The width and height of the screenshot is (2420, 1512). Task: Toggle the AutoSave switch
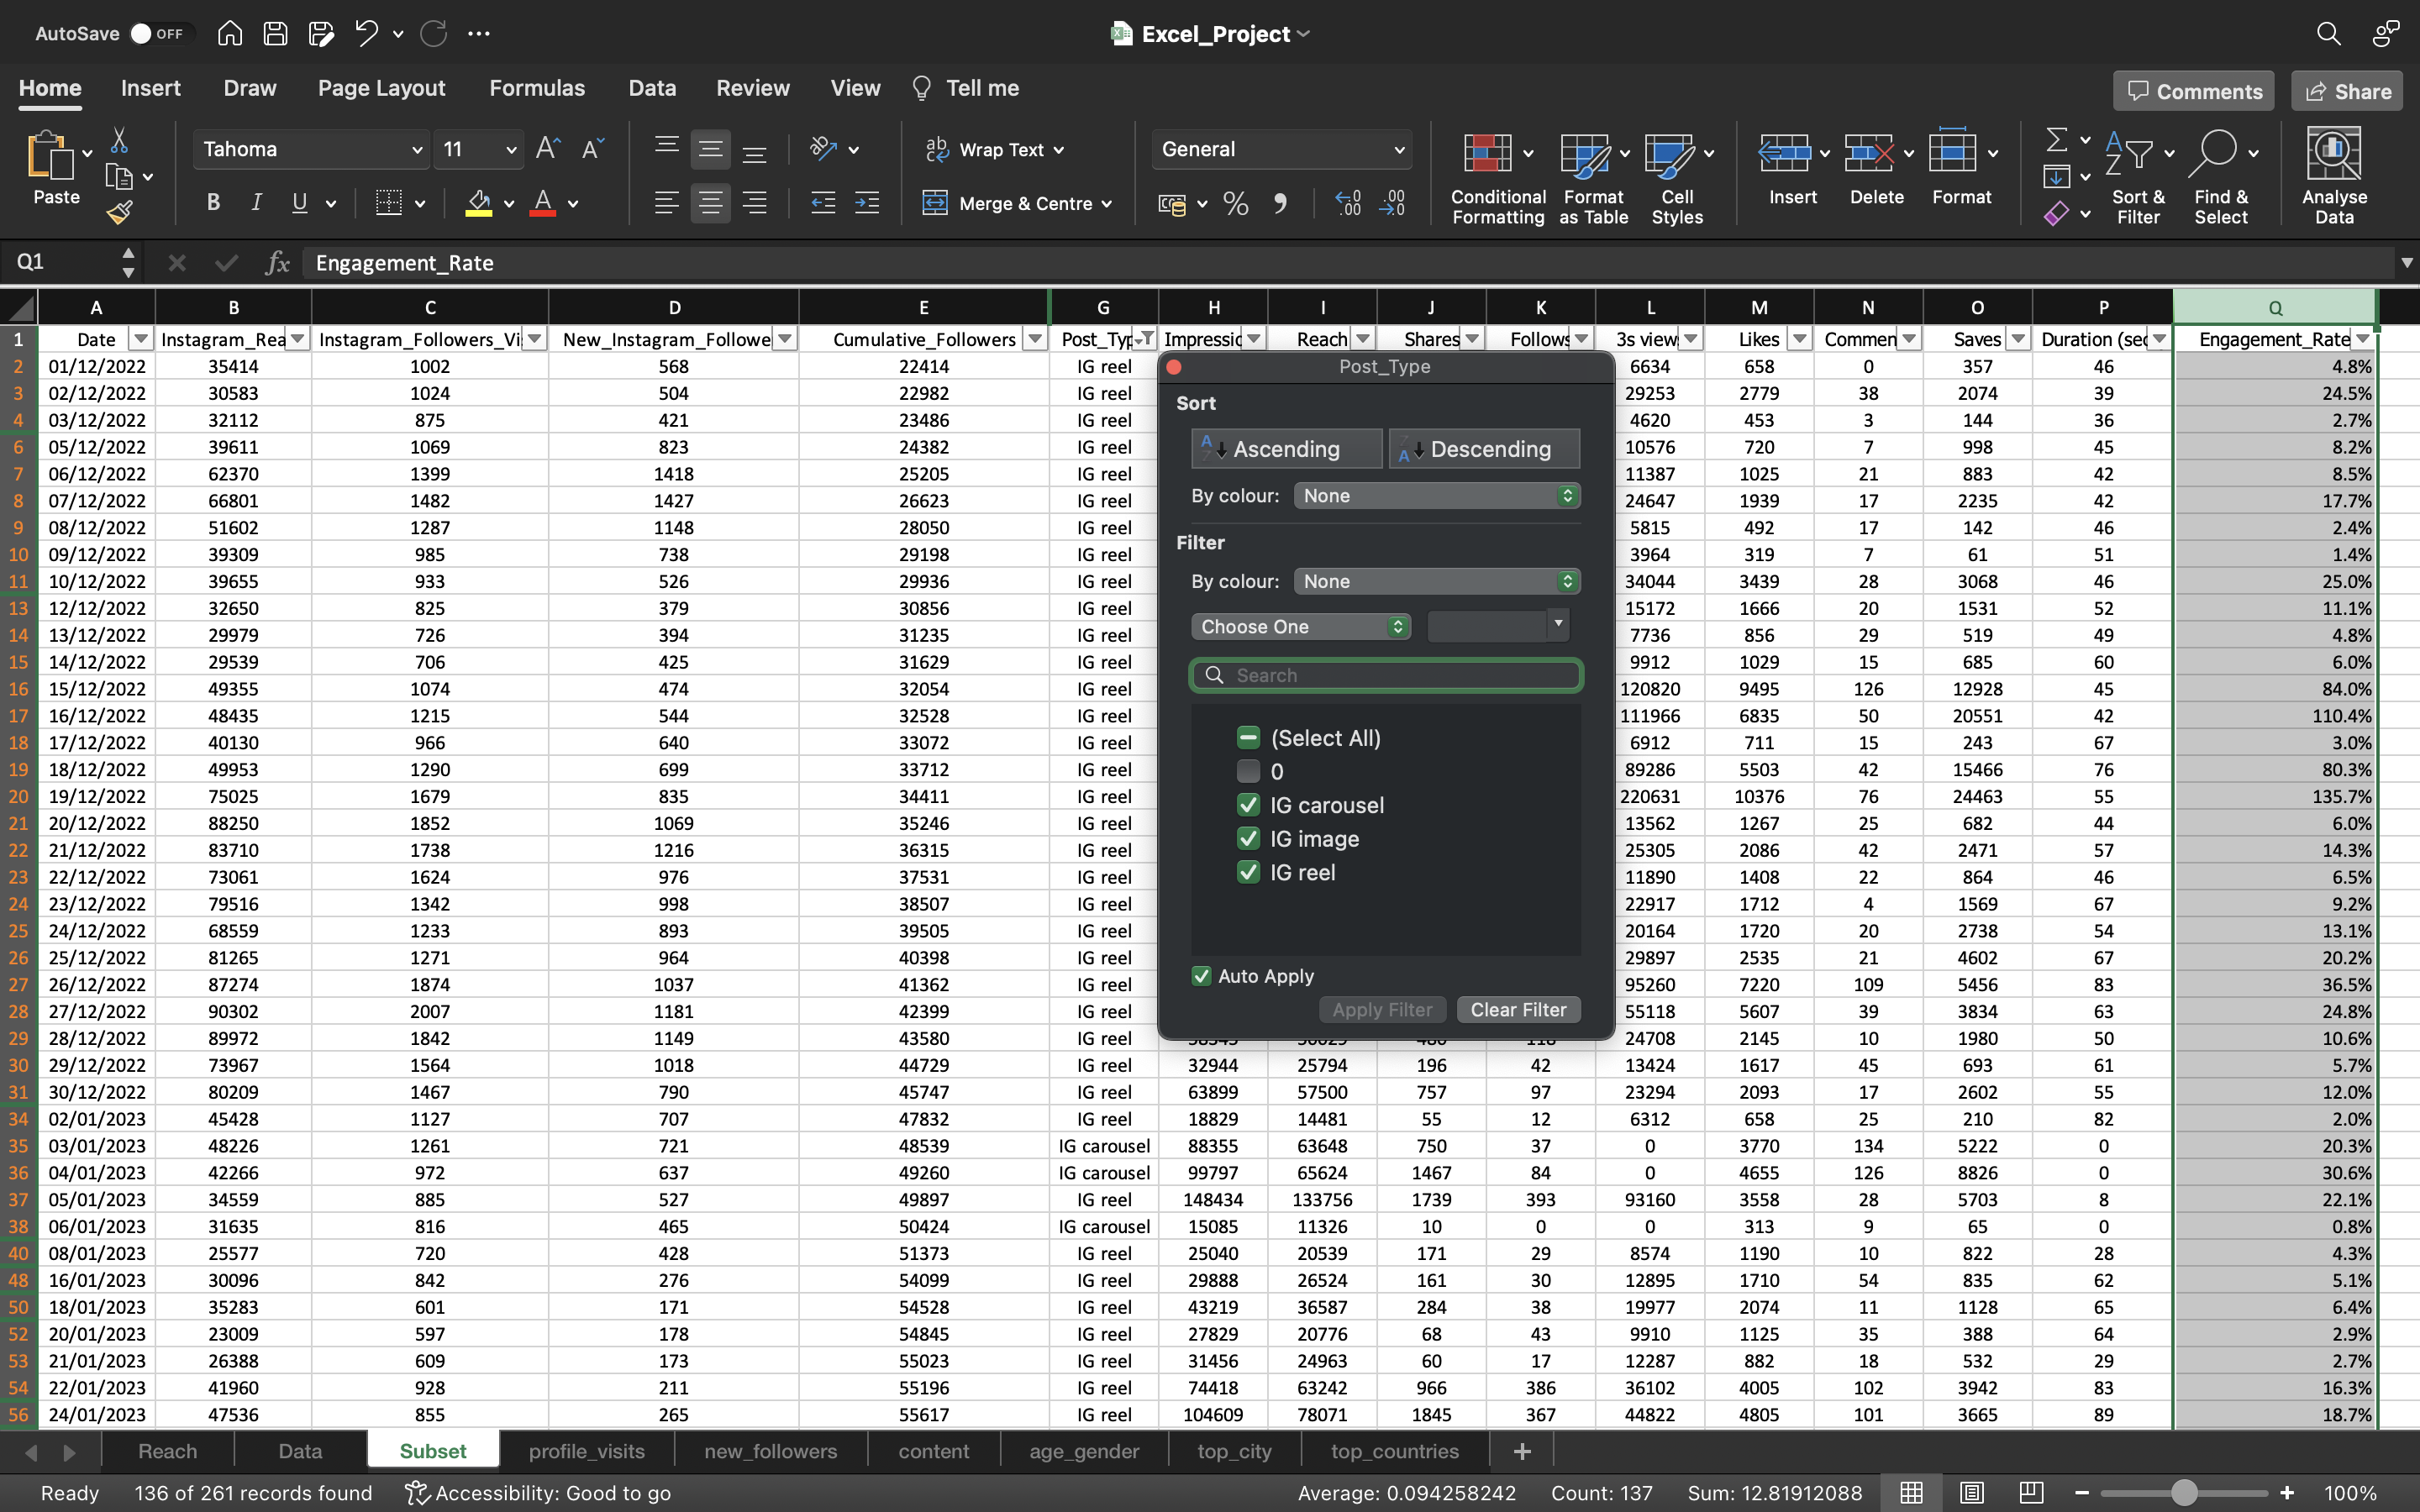[160, 33]
